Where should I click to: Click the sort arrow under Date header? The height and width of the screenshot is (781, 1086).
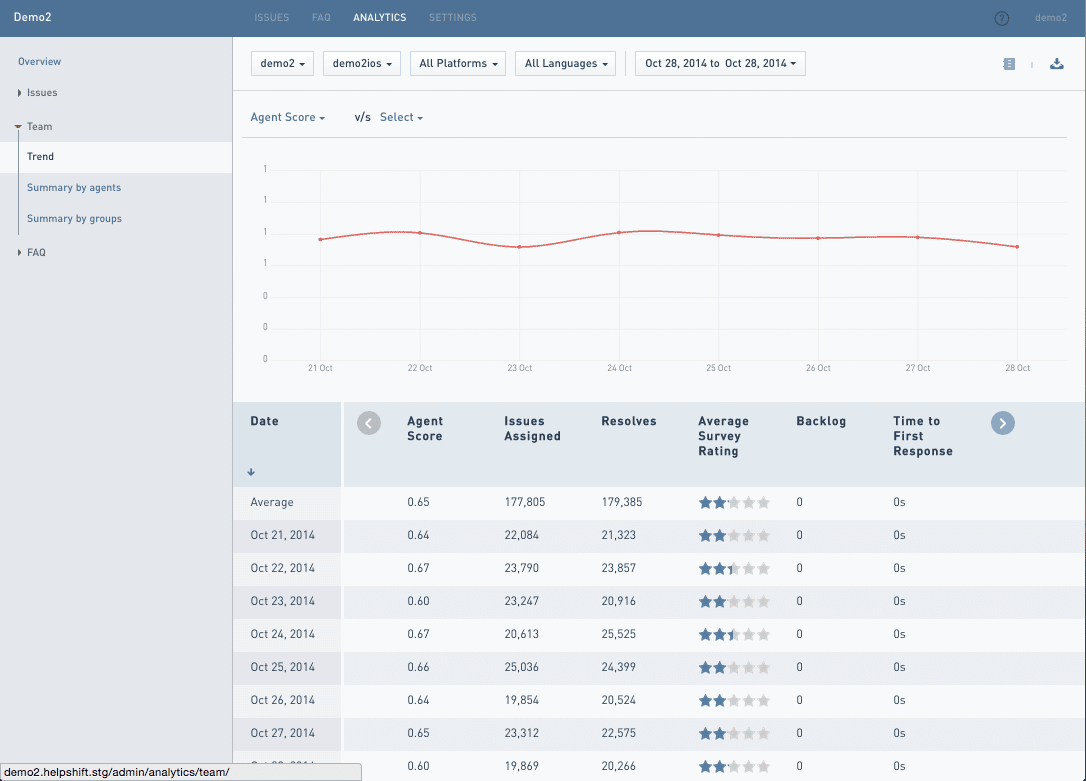click(x=250, y=471)
